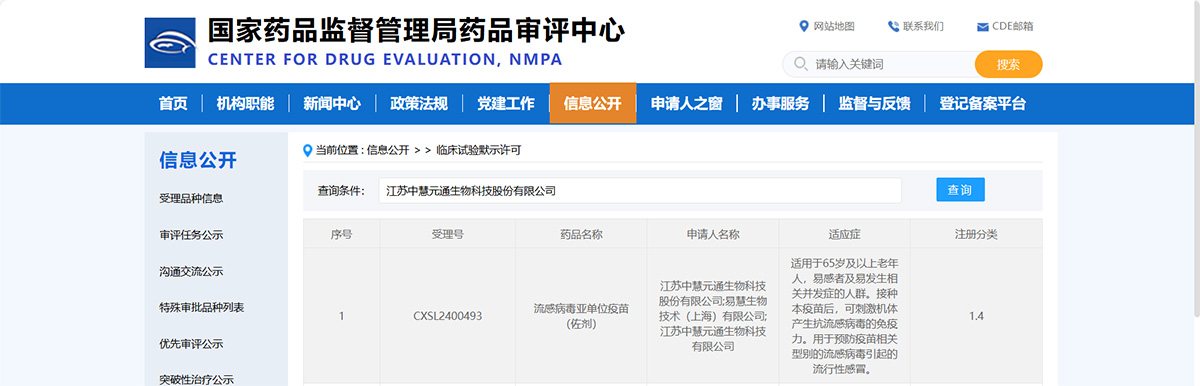The image size is (1200, 386).
Task: Click the 查询条件 applicant input field
Action: click(x=640, y=190)
